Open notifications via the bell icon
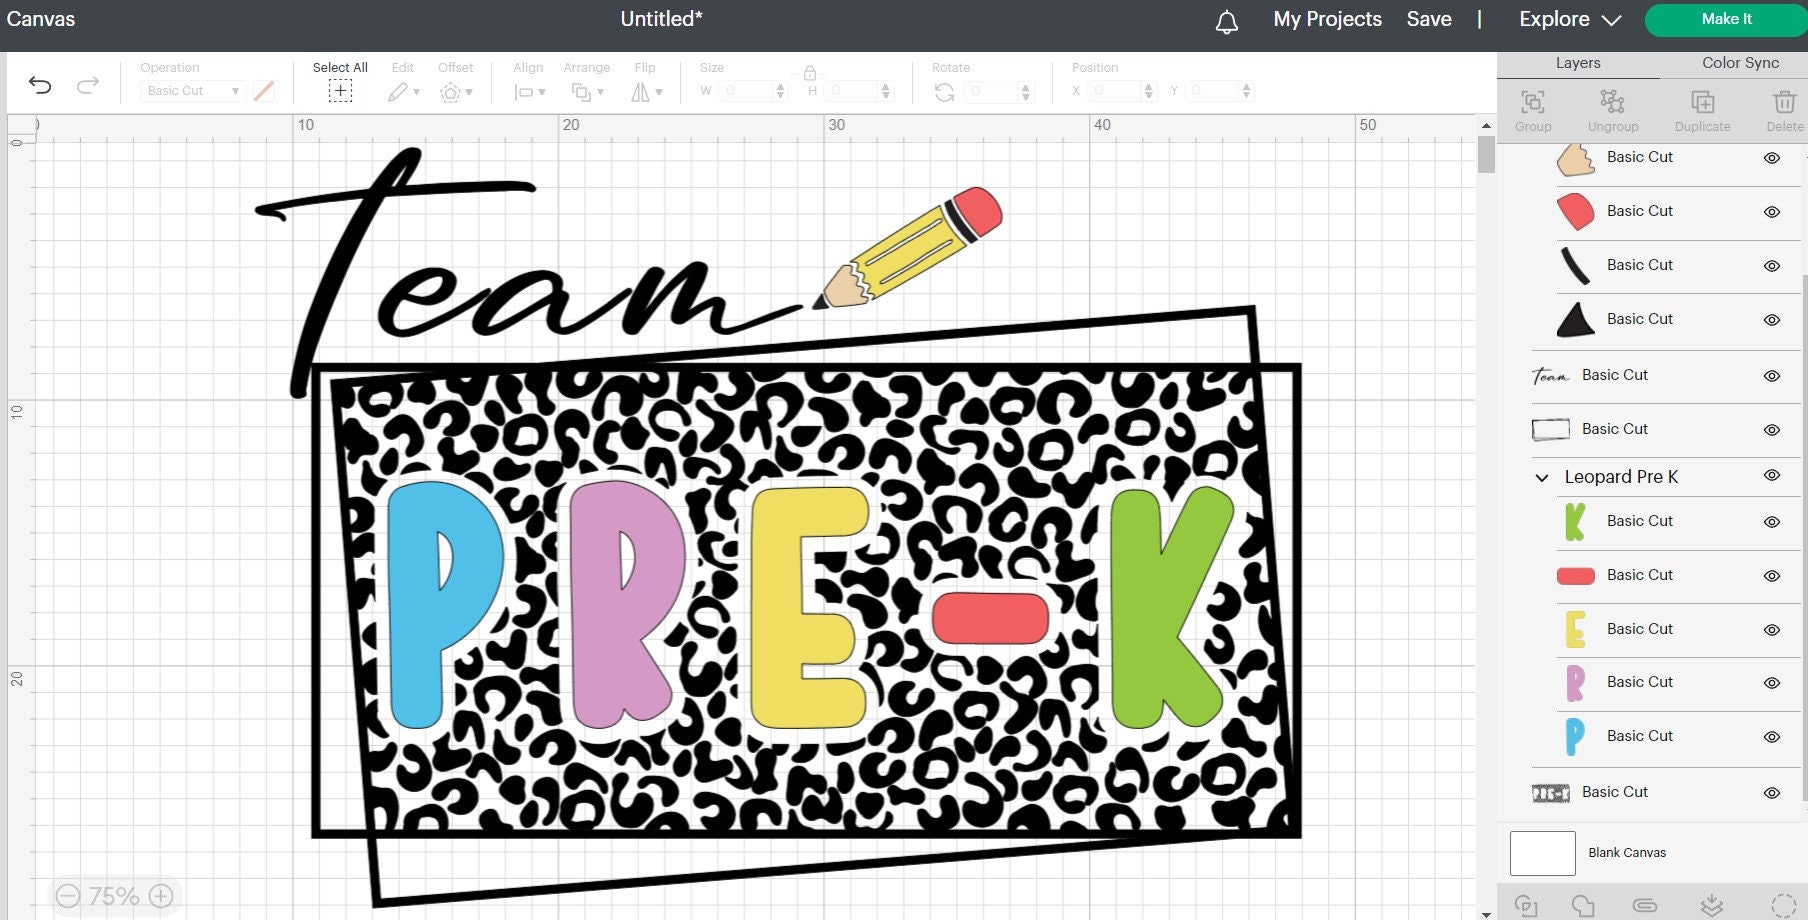Image resolution: width=1808 pixels, height=920 pixels. click(1229, 19)
